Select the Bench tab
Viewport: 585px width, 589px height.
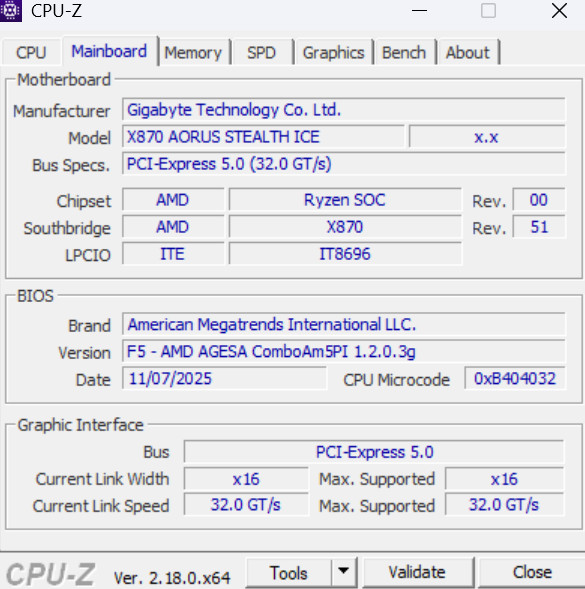(x=404, y=52)
